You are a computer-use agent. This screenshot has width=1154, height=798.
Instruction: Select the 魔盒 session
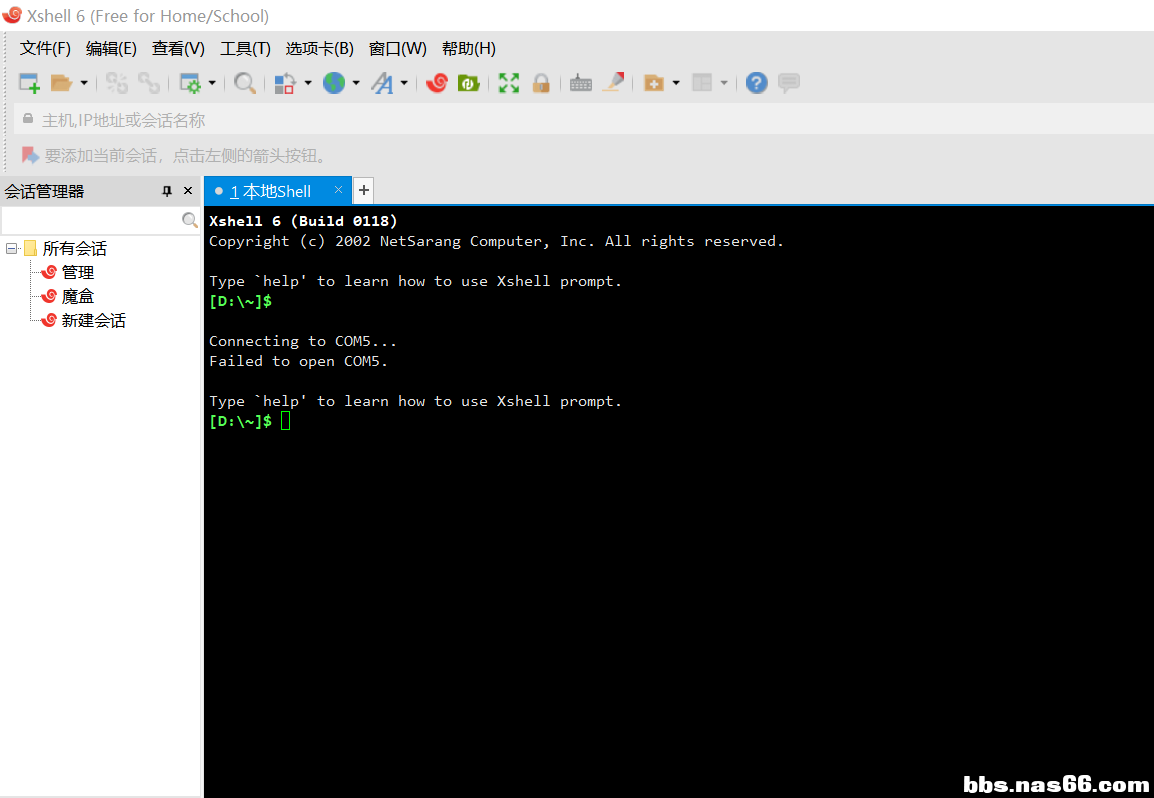coord(78,296)
